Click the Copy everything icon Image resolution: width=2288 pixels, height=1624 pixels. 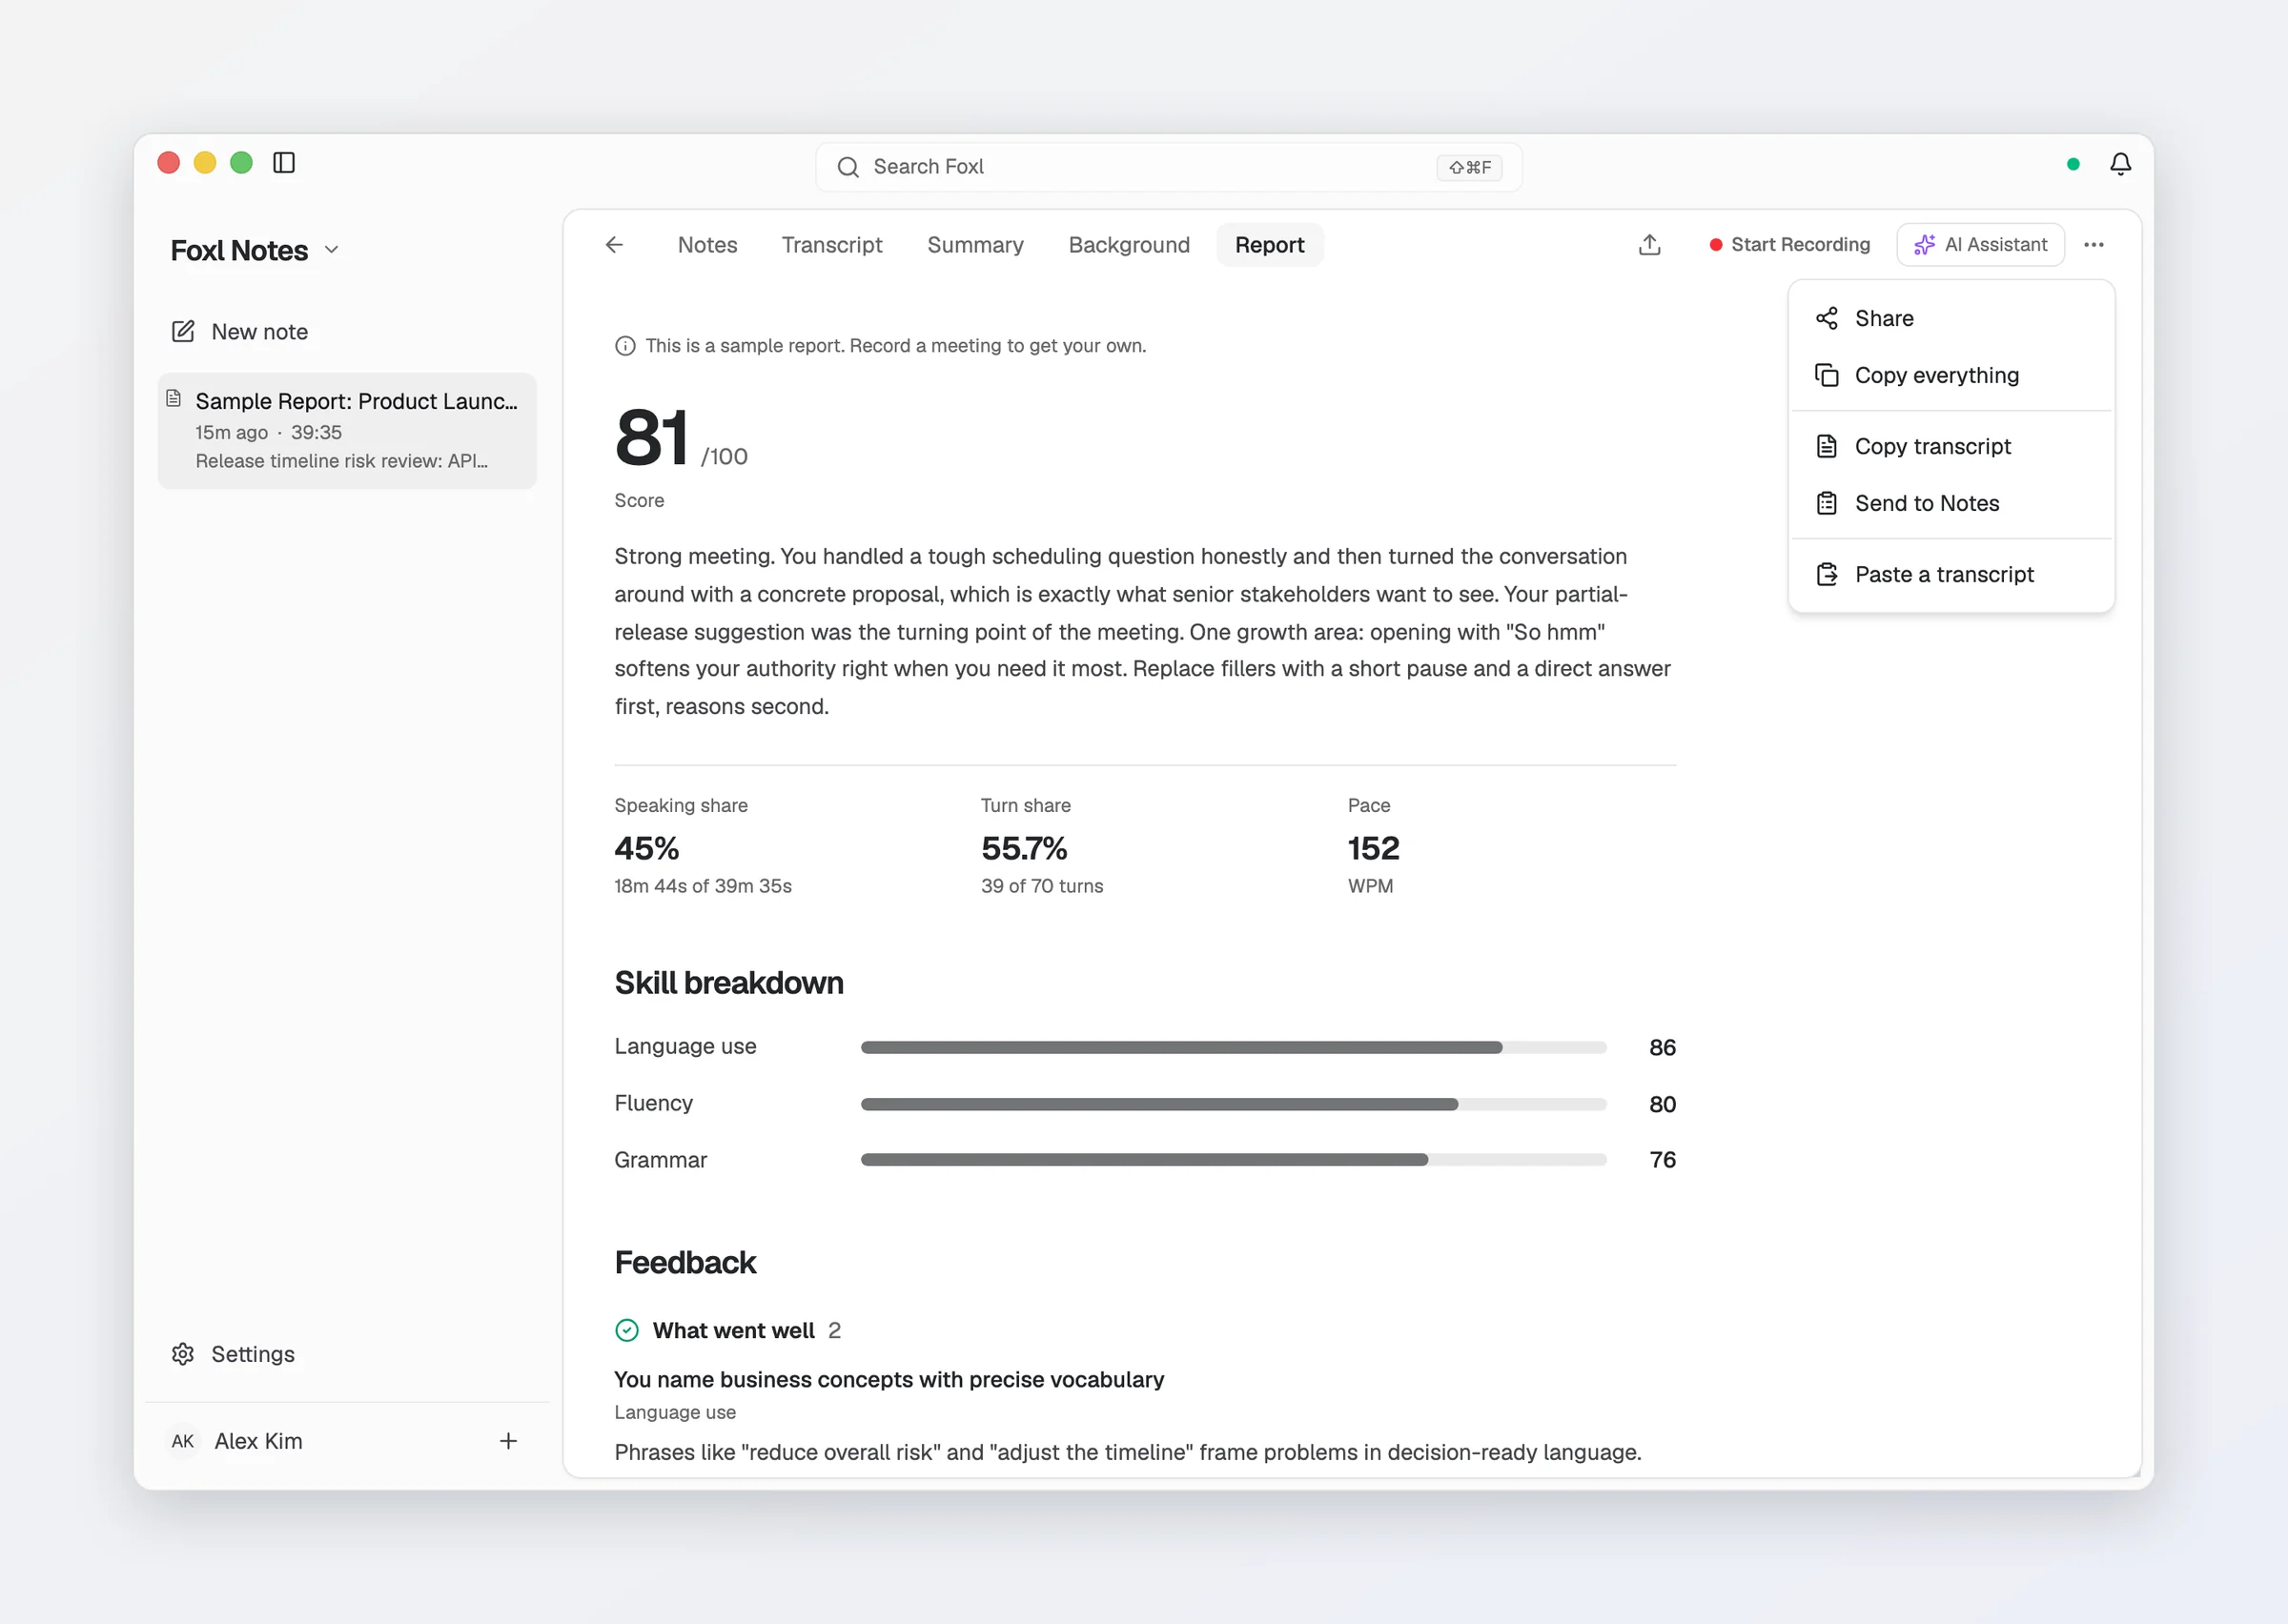click(x=1827, y=375)
